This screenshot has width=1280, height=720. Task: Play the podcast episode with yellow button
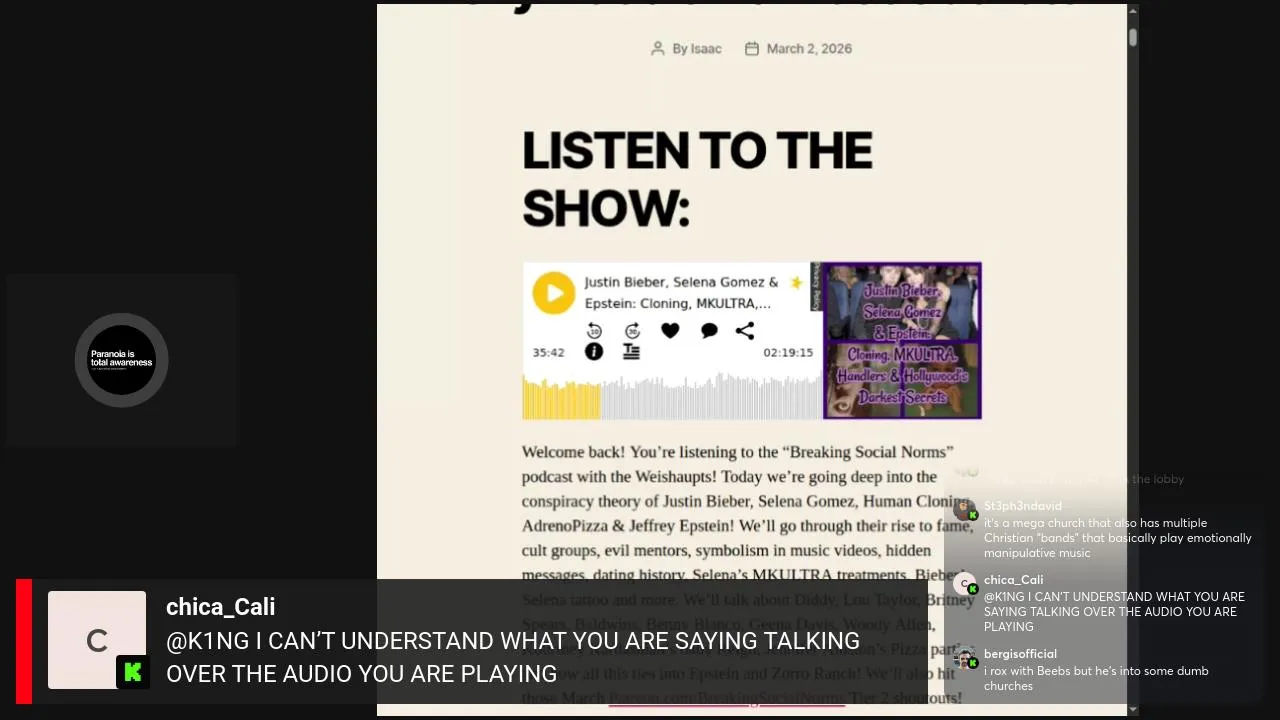tap(553, 293)
